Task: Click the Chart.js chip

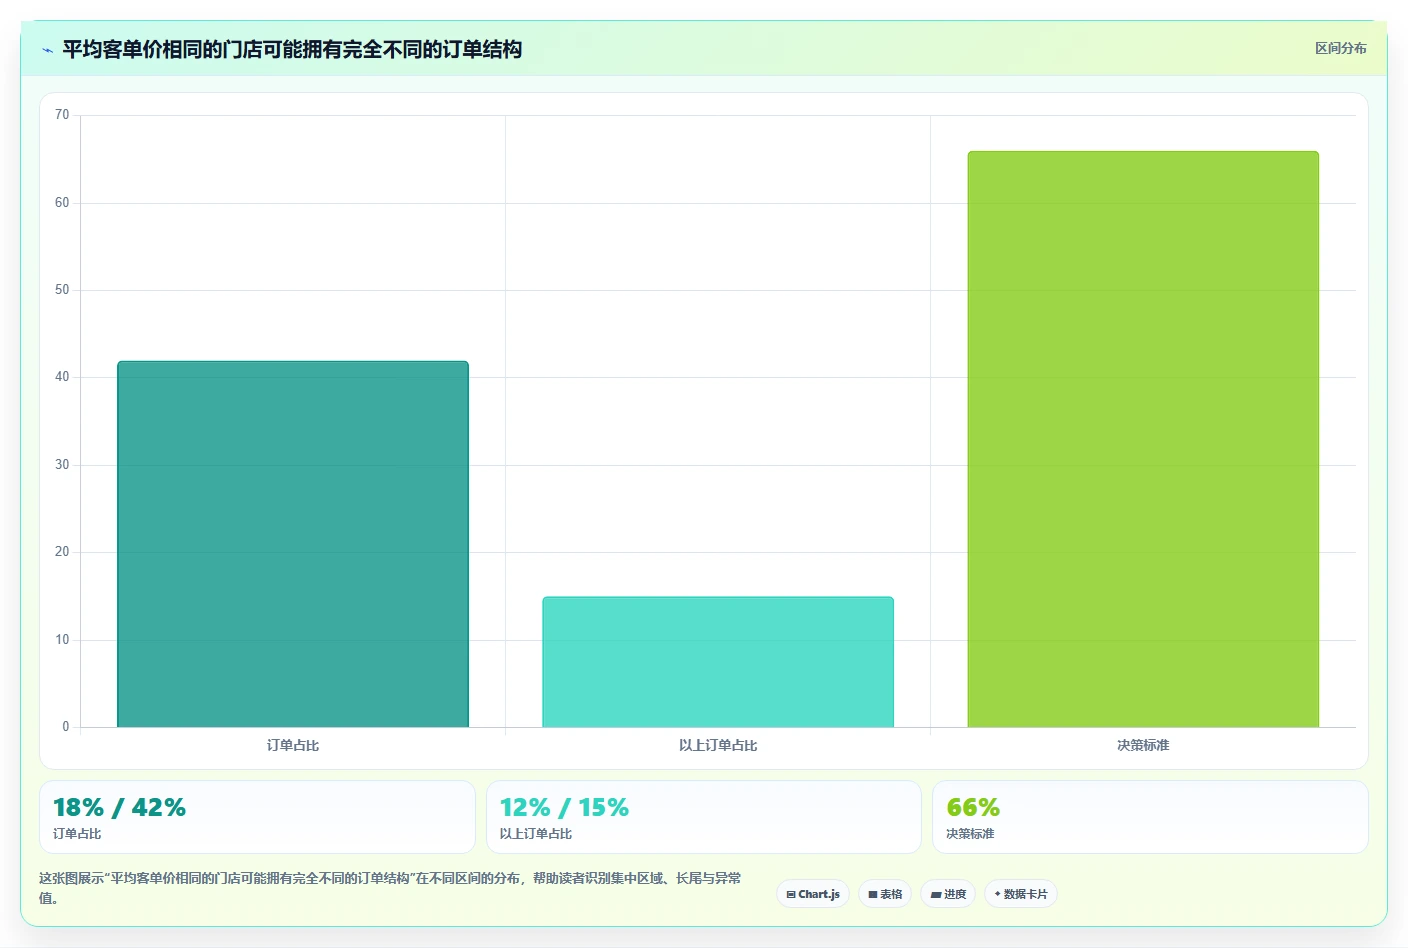Action: (813, 894)
